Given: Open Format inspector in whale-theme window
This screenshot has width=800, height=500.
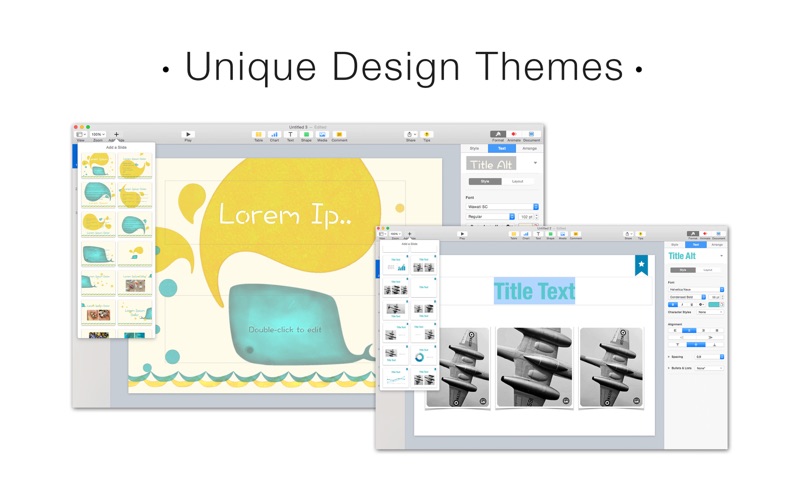Looking at the screenshot, I should (x=498, y=134).
